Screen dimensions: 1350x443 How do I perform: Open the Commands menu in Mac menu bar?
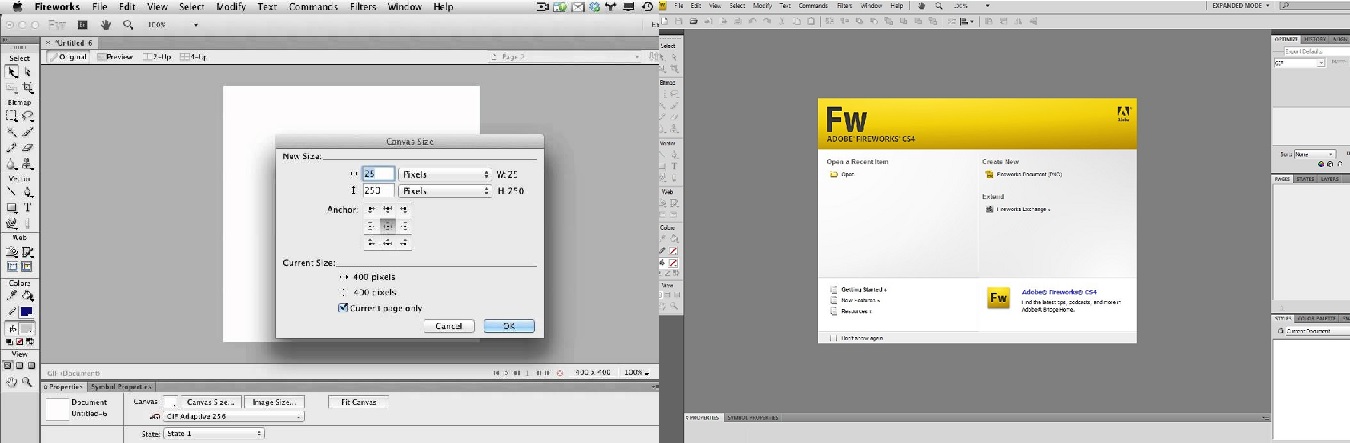click(x=313, y=7)
